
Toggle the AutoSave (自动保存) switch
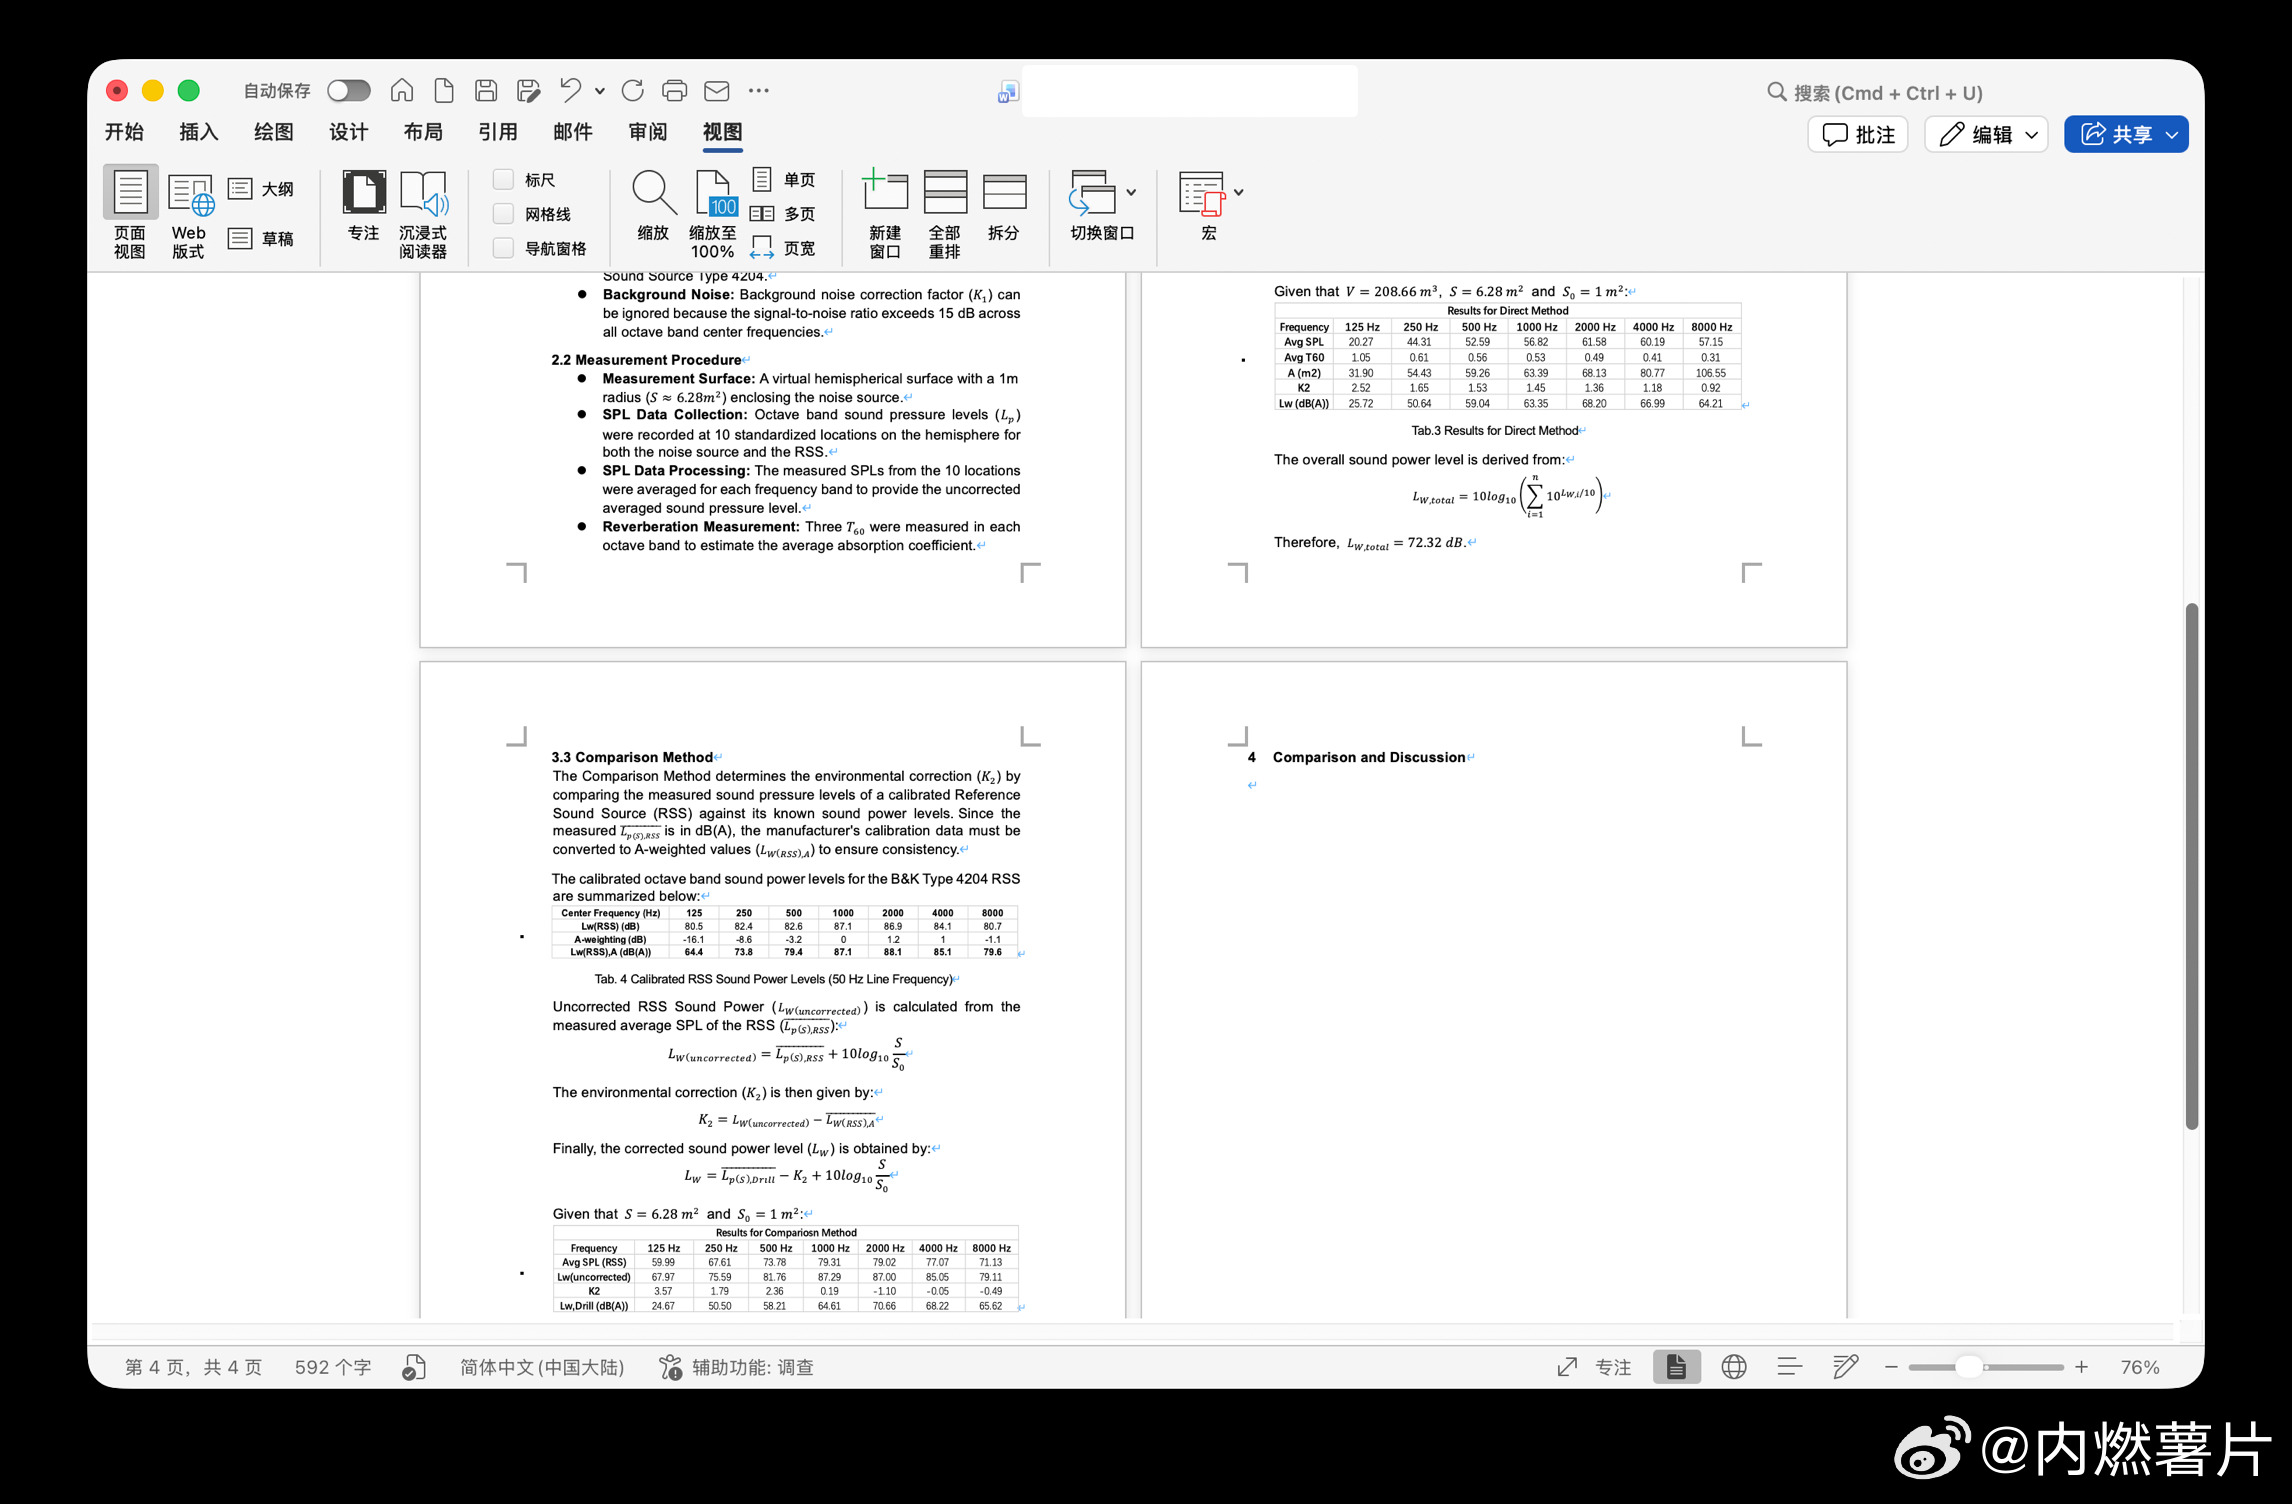click(x=349, y=91)
